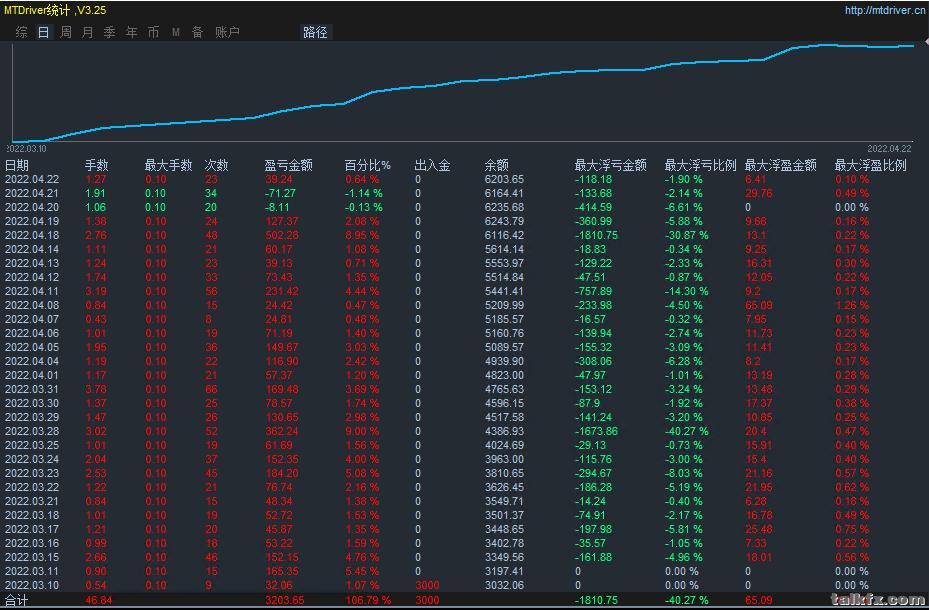Select the 2022.03.31 row date
Screen dimensions: 929x610
click(32, 389)
